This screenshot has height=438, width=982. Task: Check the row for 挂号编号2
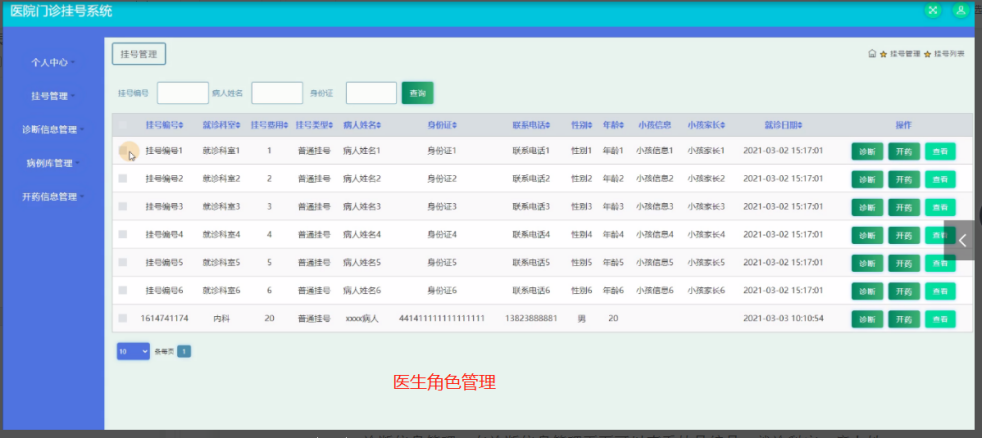pos(123,179)
